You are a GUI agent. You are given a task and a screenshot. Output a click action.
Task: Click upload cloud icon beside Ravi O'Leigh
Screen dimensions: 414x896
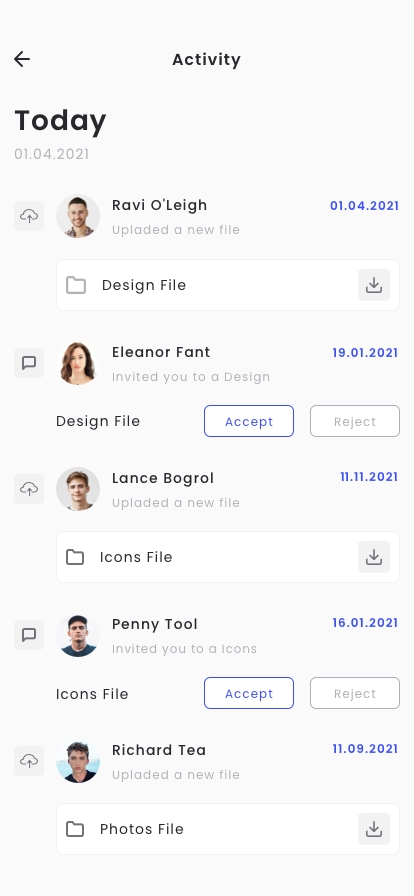point(29,216)
